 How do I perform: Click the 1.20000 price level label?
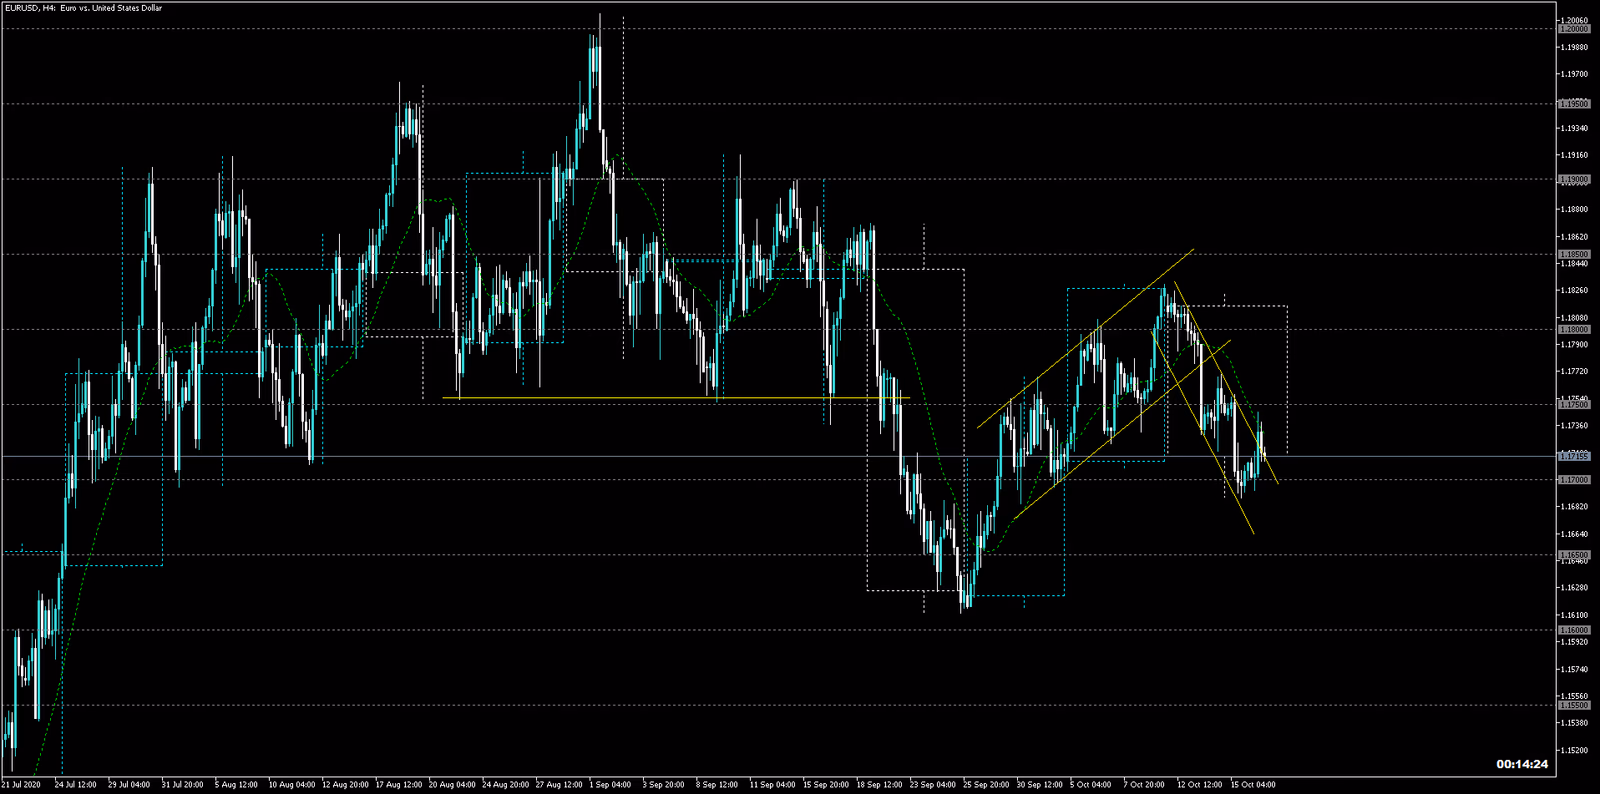(x=1574, y=29)
